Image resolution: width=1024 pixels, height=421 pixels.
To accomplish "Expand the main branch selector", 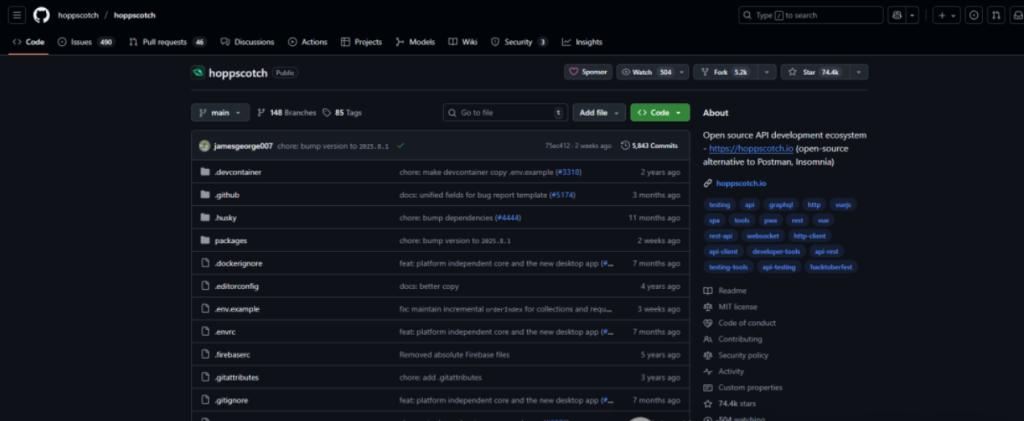I will (x=219, y=113).
